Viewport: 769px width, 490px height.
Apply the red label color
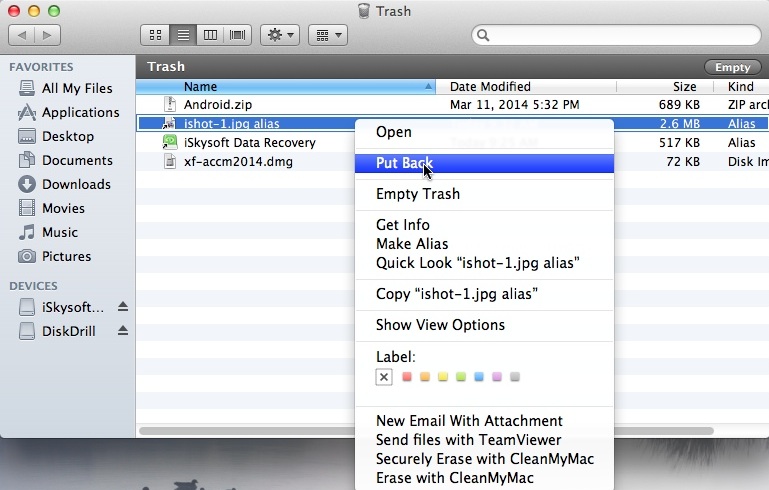click(407, 377)
